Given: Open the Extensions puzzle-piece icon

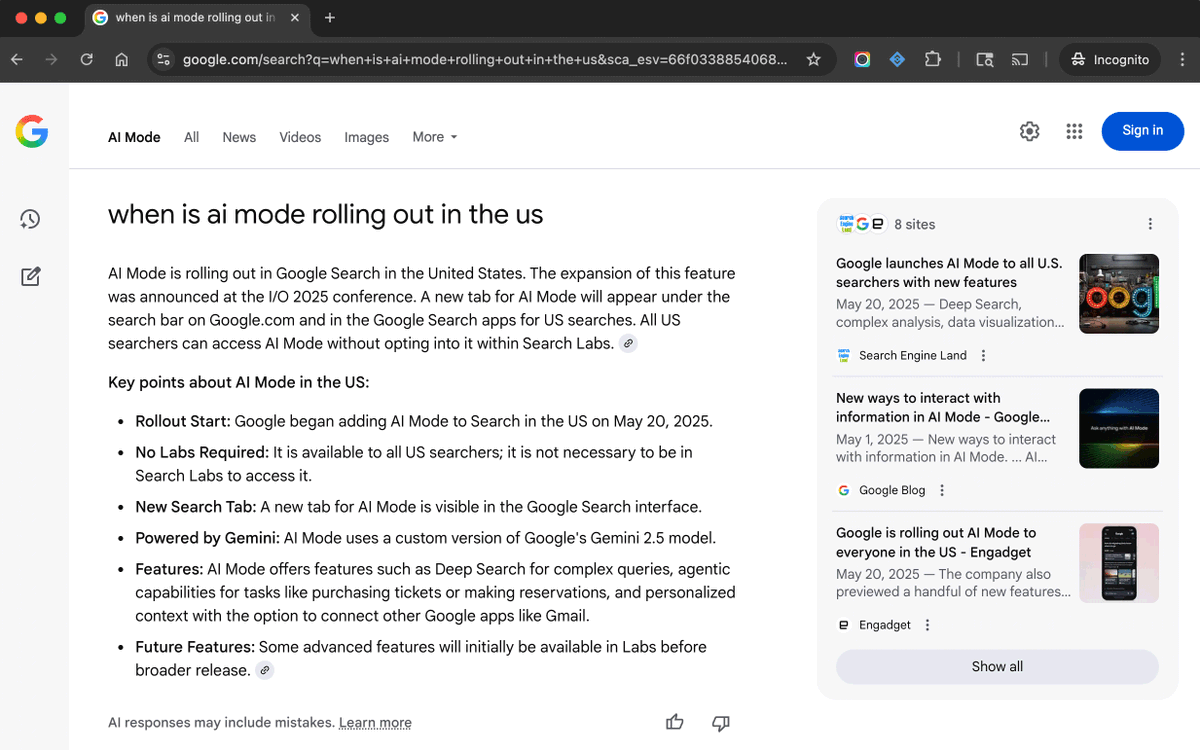Looking at the screenshot, I should (x=932, y=59).
